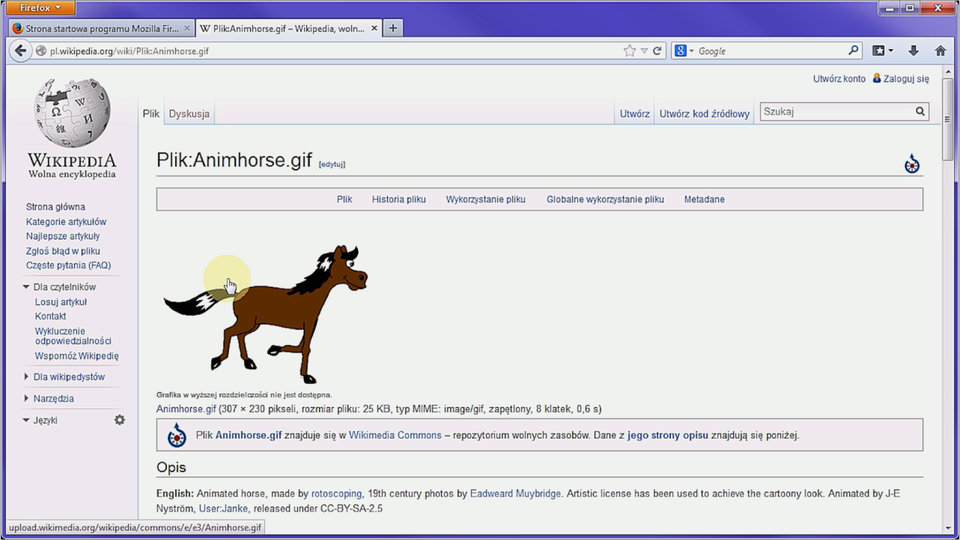Expand the Narzędzia sidebar section
The image size is (960, 540).
[26, 398]
